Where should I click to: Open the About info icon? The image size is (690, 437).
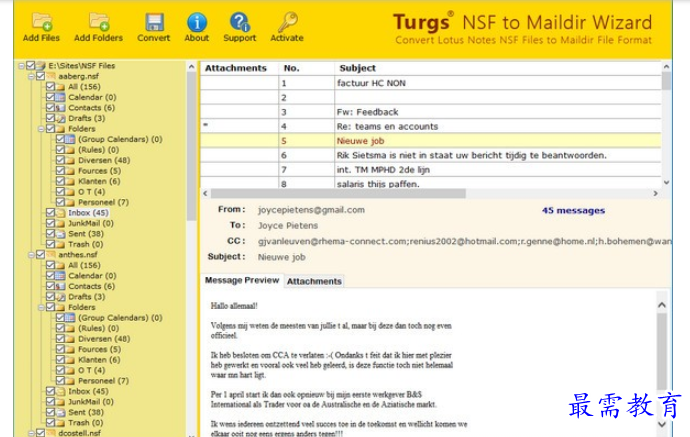197,22
